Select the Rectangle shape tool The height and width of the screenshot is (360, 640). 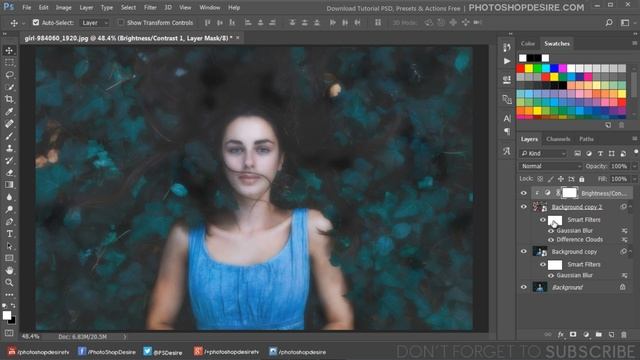pos(9,258)
